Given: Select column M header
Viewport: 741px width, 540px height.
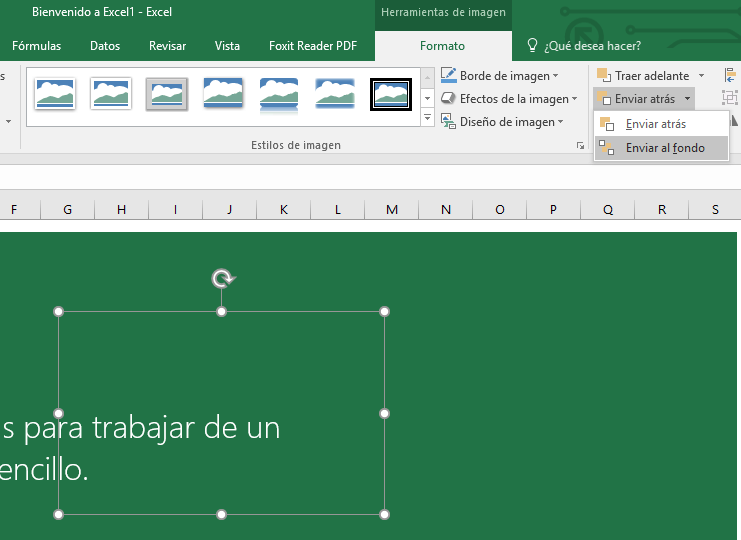Looking at the screenshot, I should pyautogui.click(x=392, y=209).
